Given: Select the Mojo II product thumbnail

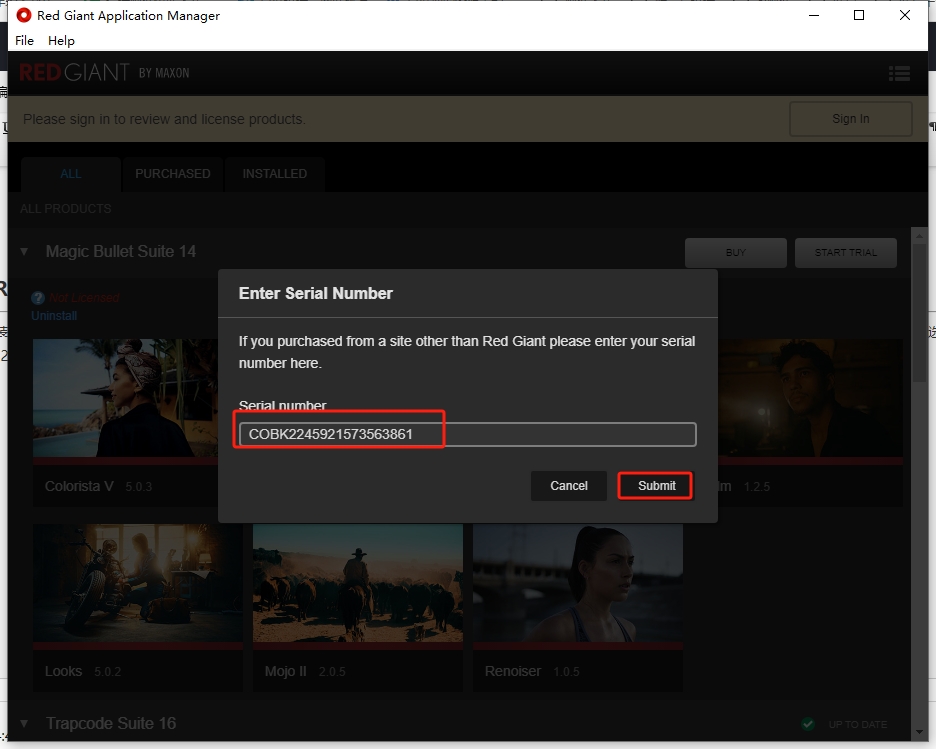Looking at the screenshot, I should coord(358,583).
